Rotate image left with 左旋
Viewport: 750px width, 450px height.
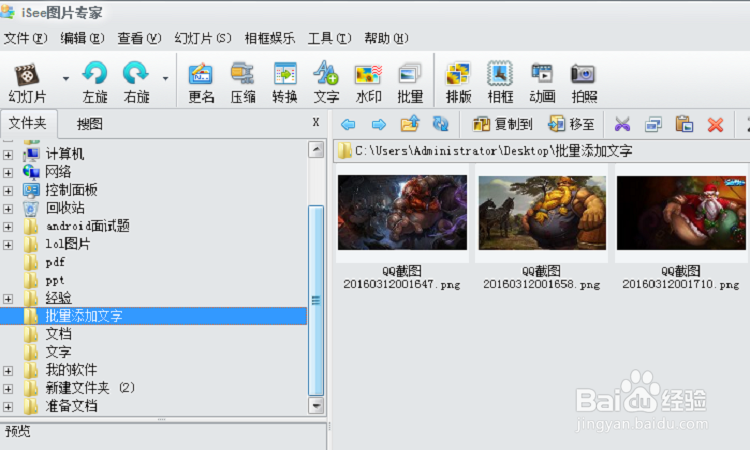pyautogui.click(x=95, y=82)
